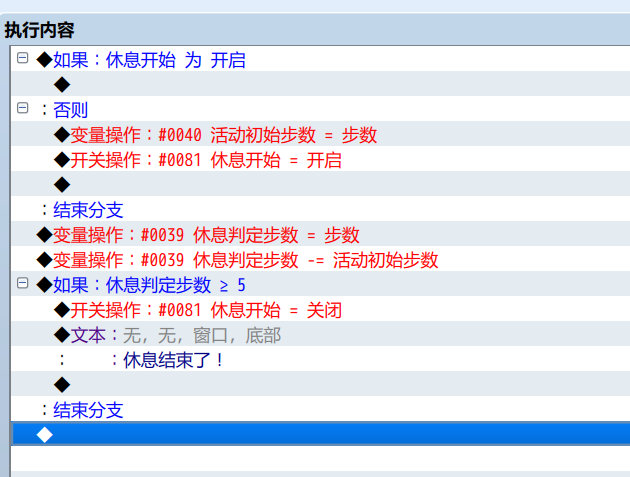Select the 如果：休息判定步数 ≥ 5 row
The height and width of the screenshot is (477, 630).
point(320,284)
